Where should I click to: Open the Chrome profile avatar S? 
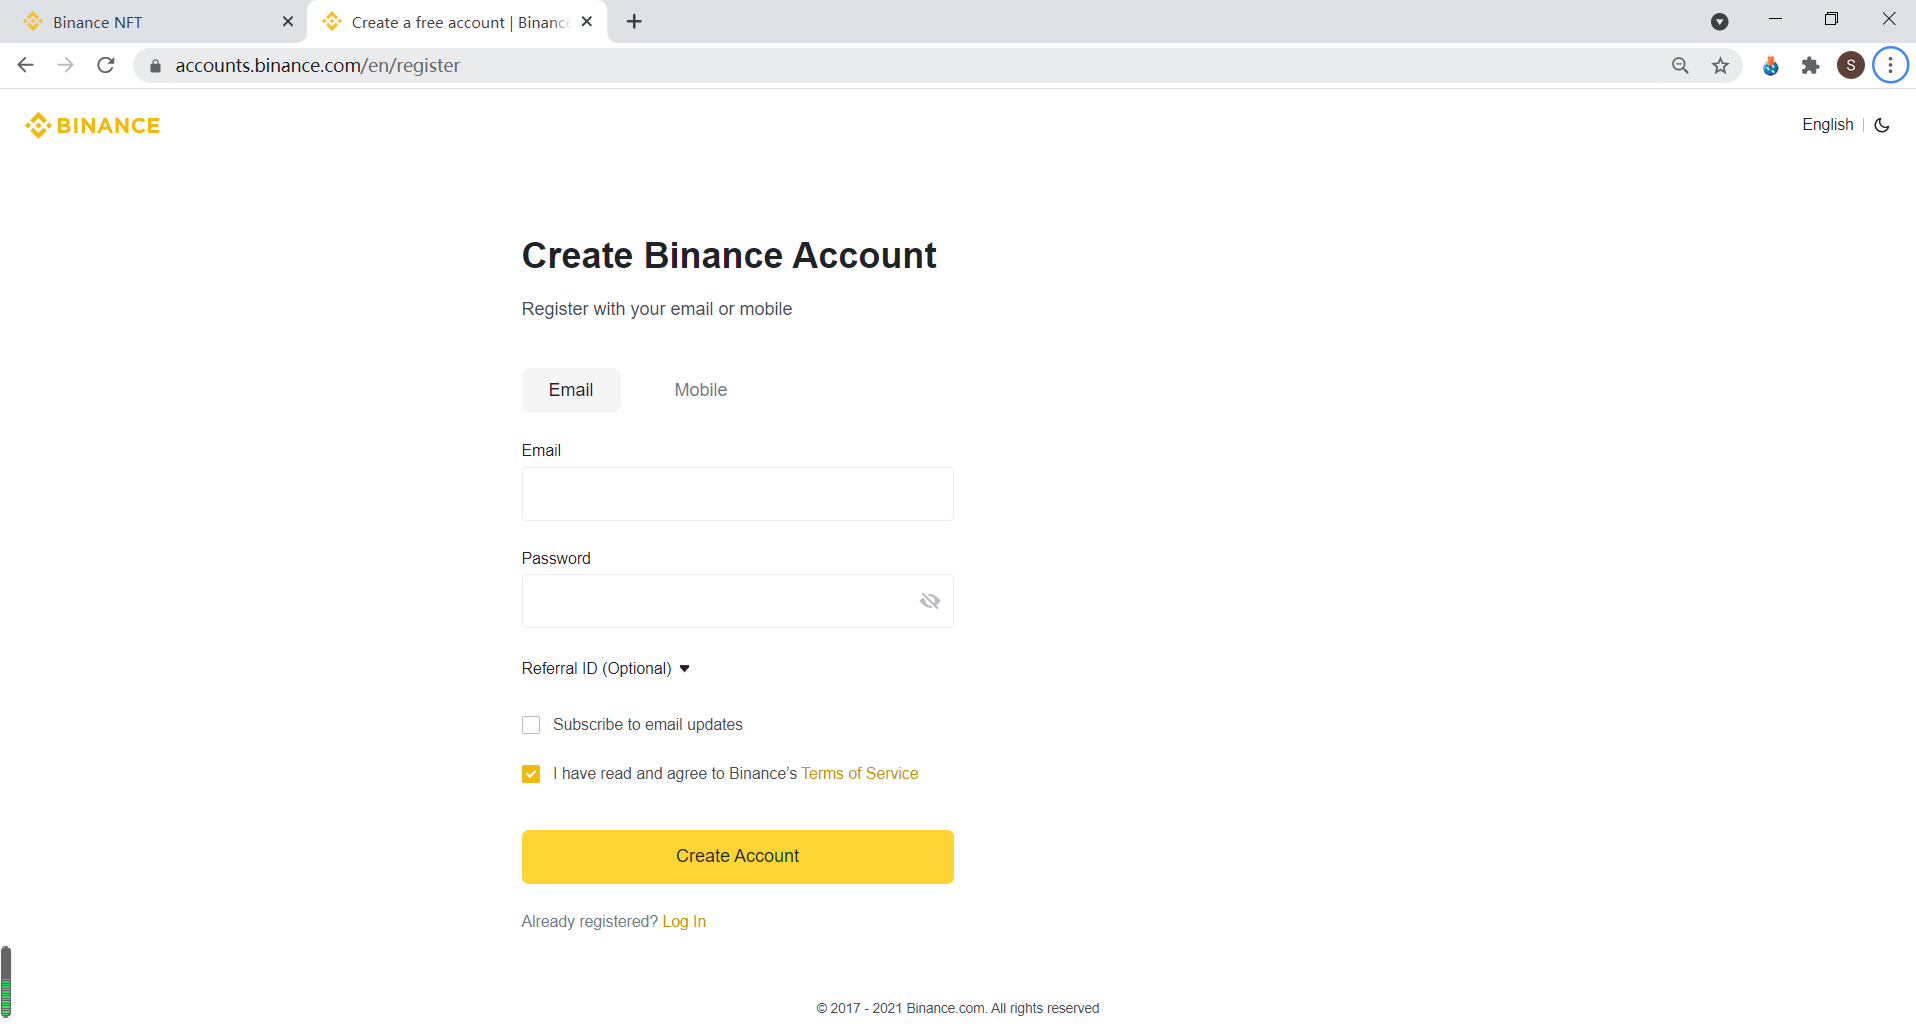1851,66
